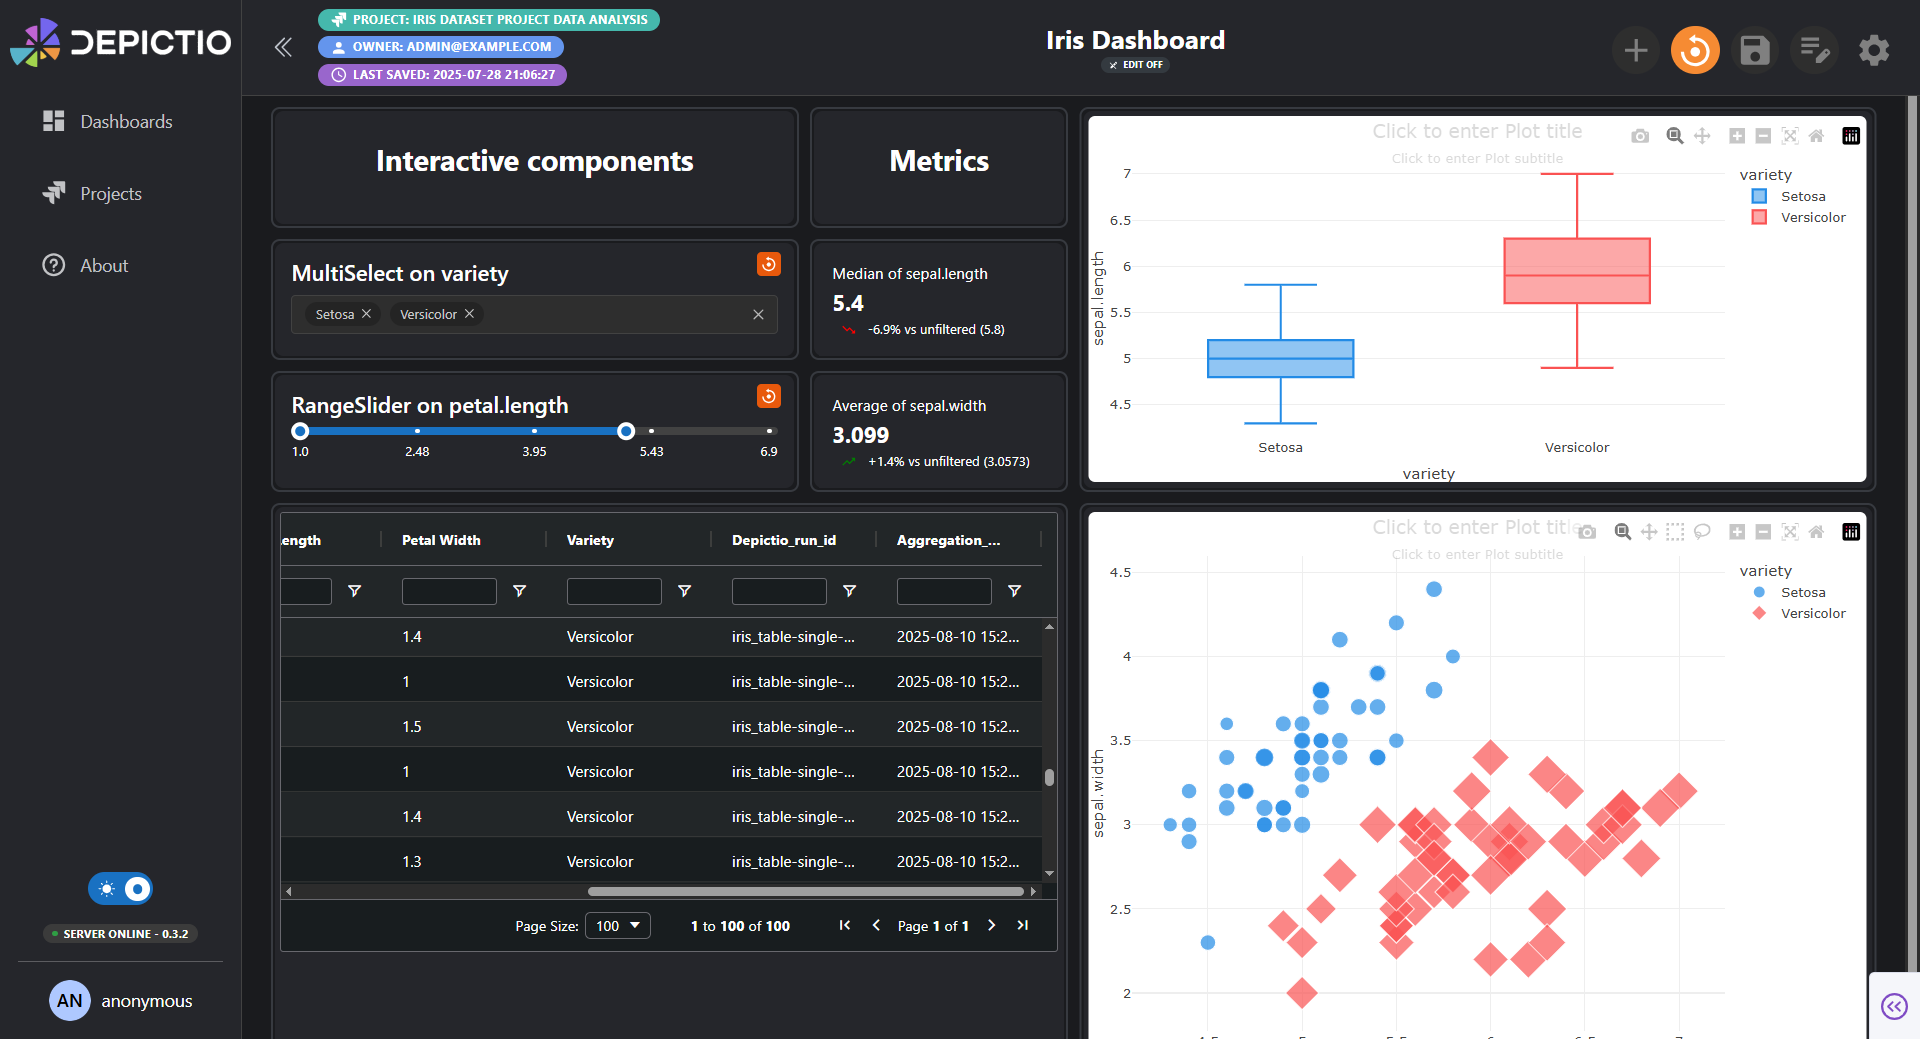Open Petal Width column filter menu
The image size is (1920, 1039).
pos(519,591)
